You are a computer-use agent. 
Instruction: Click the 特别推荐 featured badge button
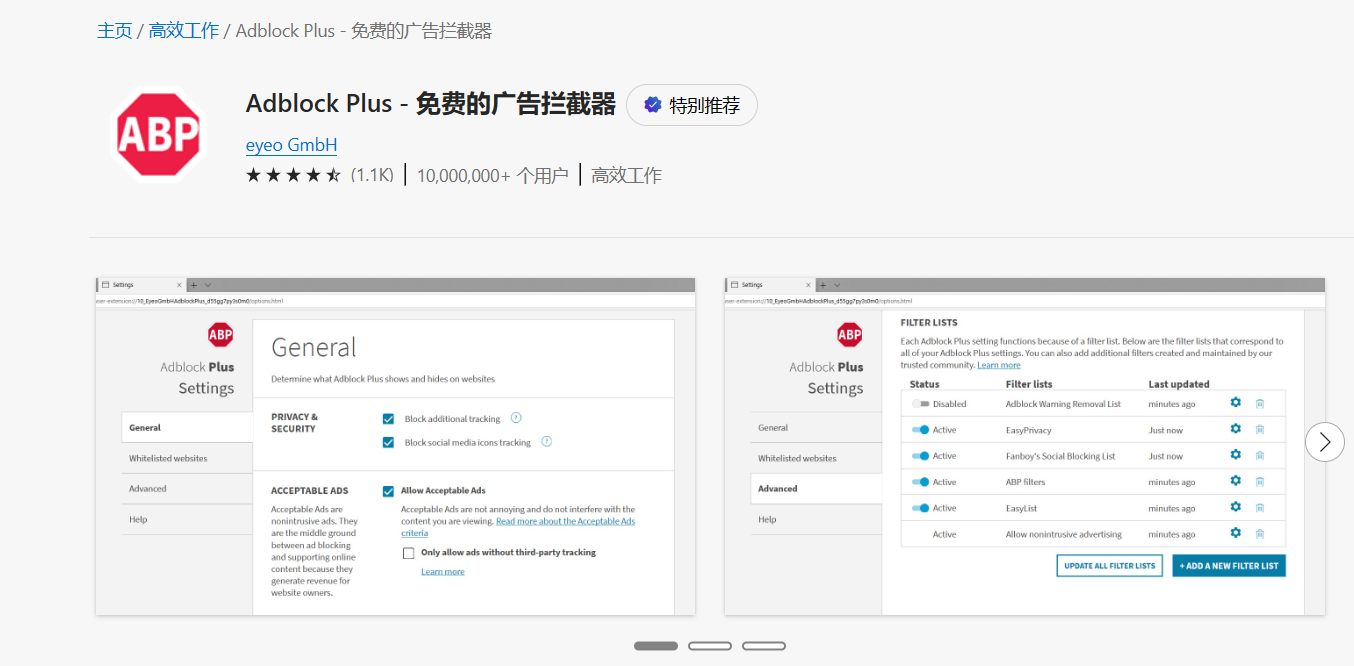click(x=692, y=105)
